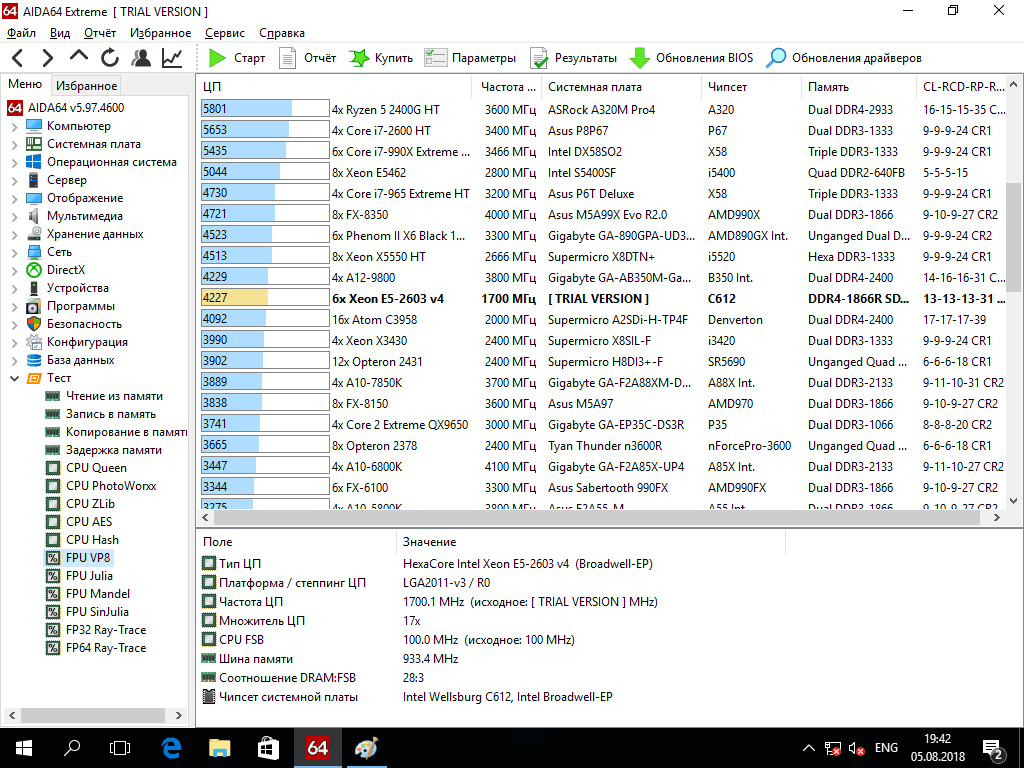The width and height of the screenshot is (1024, 768).
Task: Open the Избранное menu
Action: click(161, 33)
